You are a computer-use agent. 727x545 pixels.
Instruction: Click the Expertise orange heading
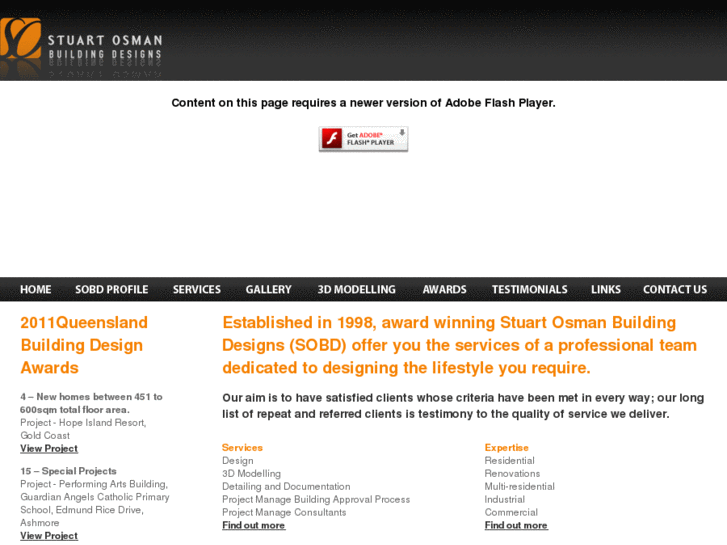pos(507,448)
